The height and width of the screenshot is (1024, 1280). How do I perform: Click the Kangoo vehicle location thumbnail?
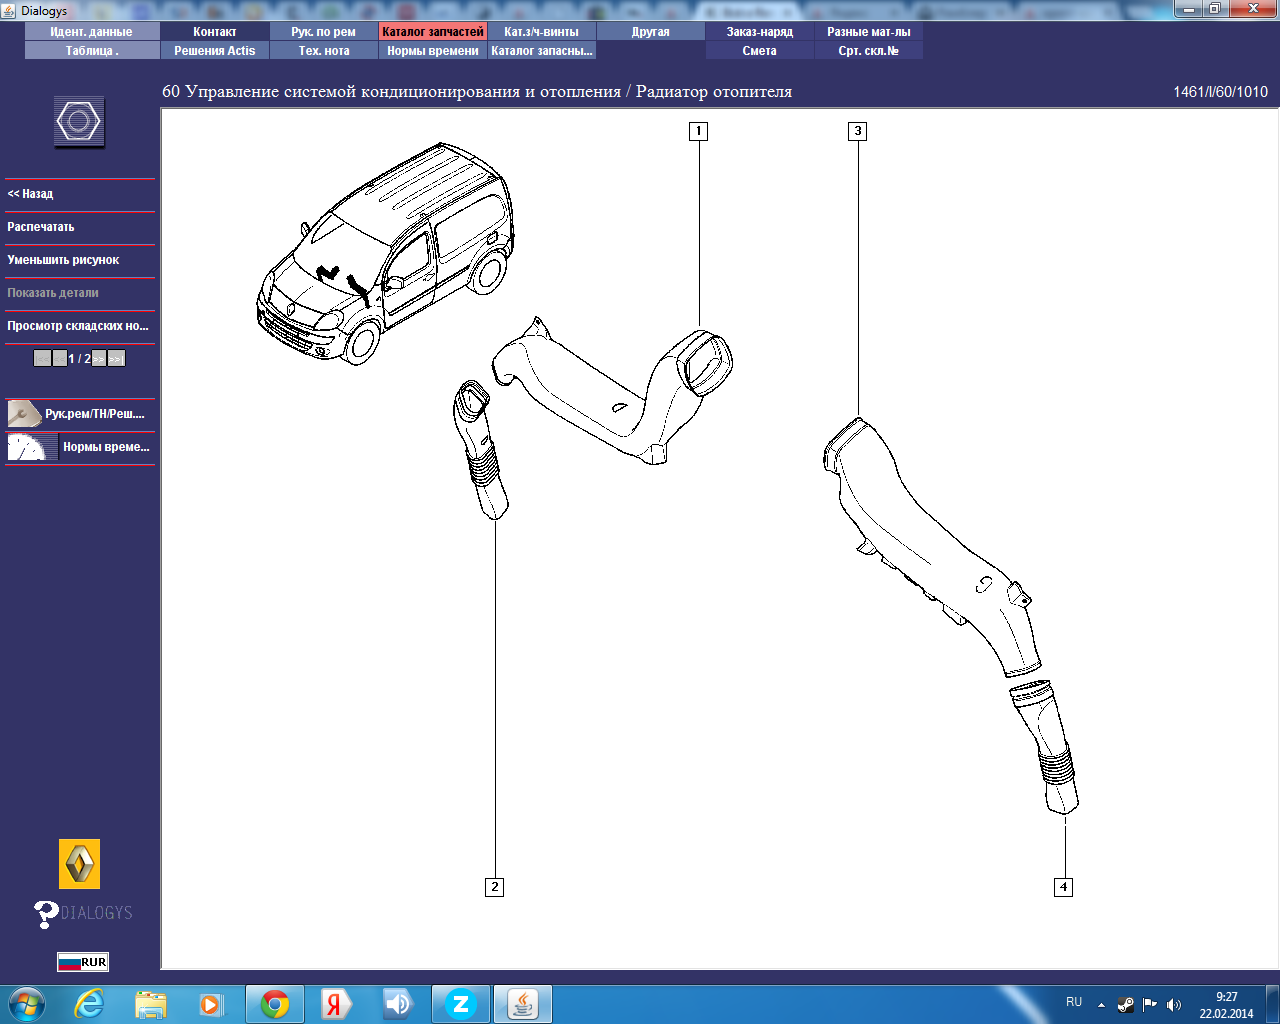click(x=386, y=254)
